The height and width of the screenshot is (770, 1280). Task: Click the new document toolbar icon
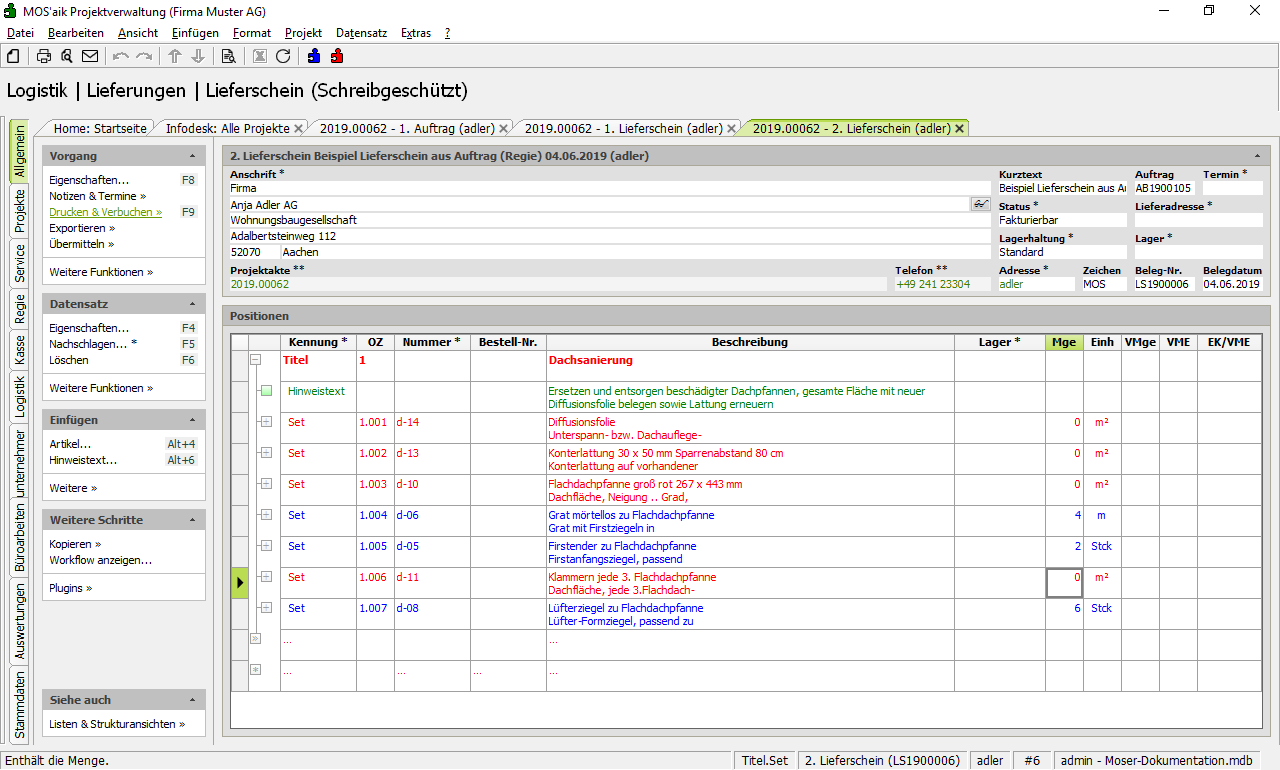point(13,56)
